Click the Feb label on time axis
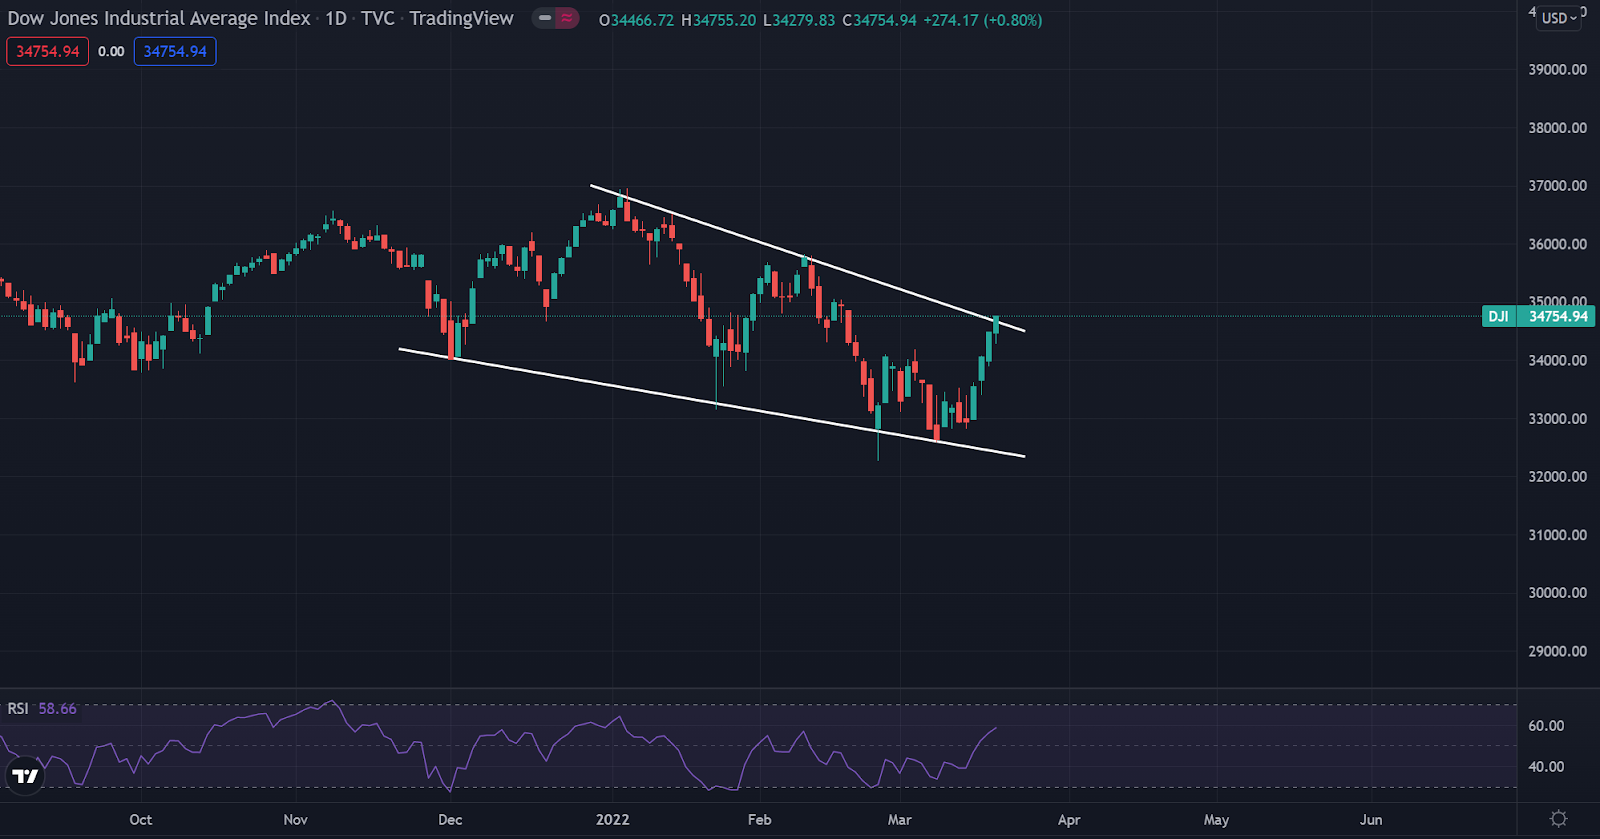This screenshot has width=1600, height=839. (x=760, y=820)
